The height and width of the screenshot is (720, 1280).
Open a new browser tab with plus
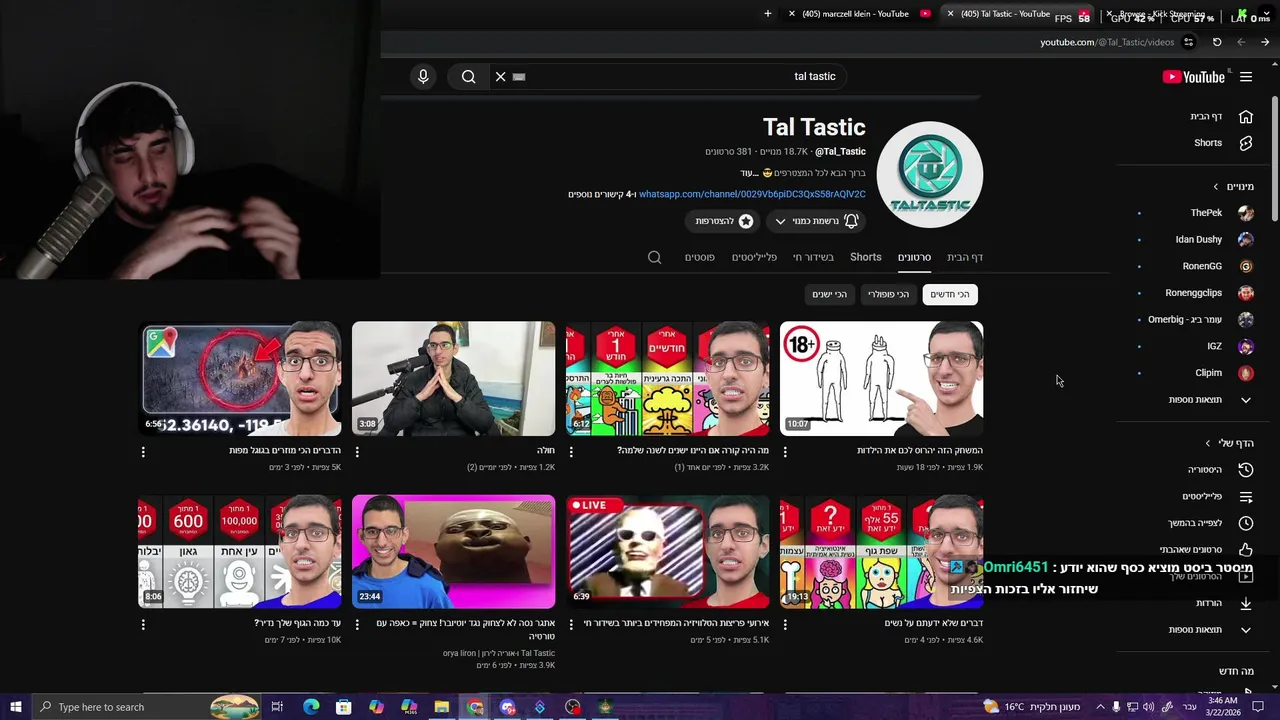768,14
